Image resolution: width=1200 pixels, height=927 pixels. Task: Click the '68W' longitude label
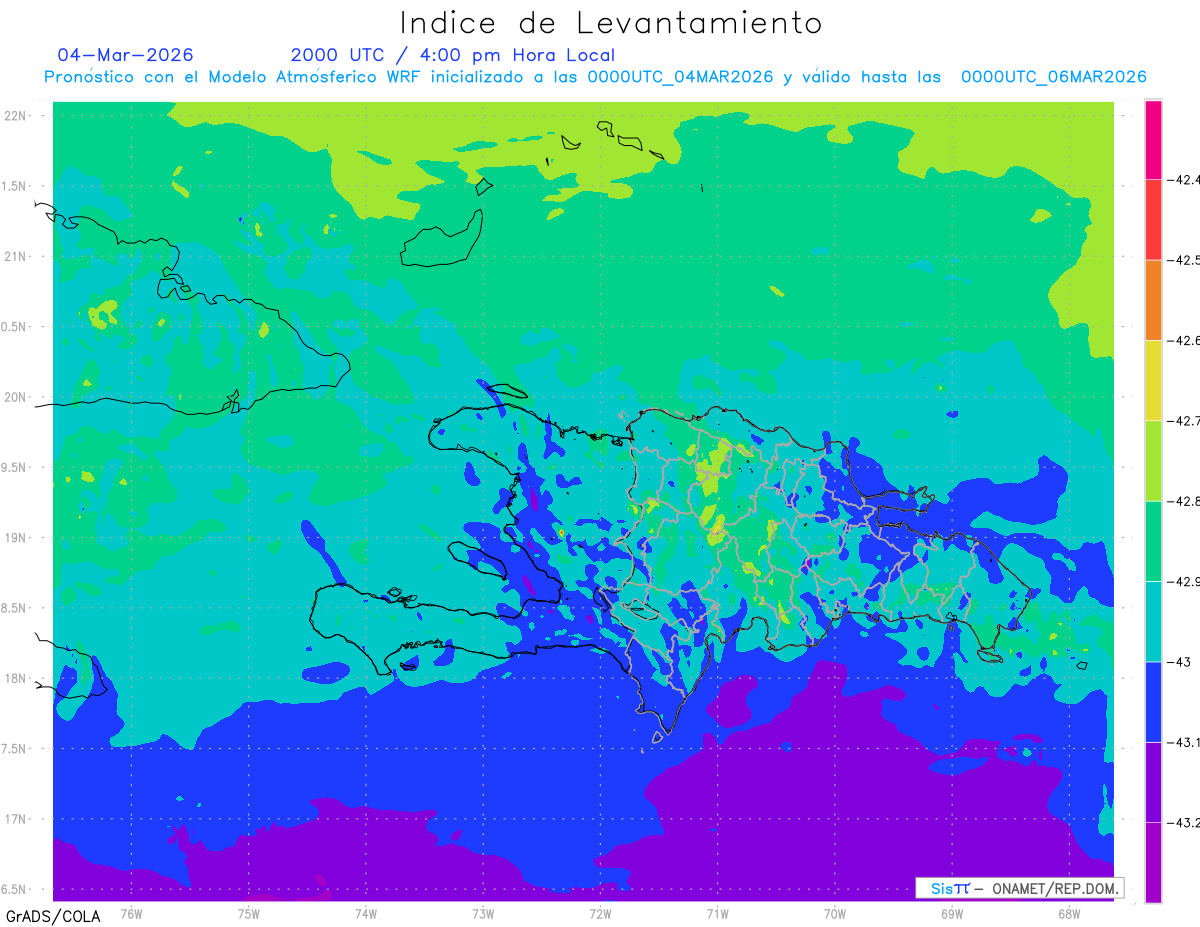[1069, 913]
